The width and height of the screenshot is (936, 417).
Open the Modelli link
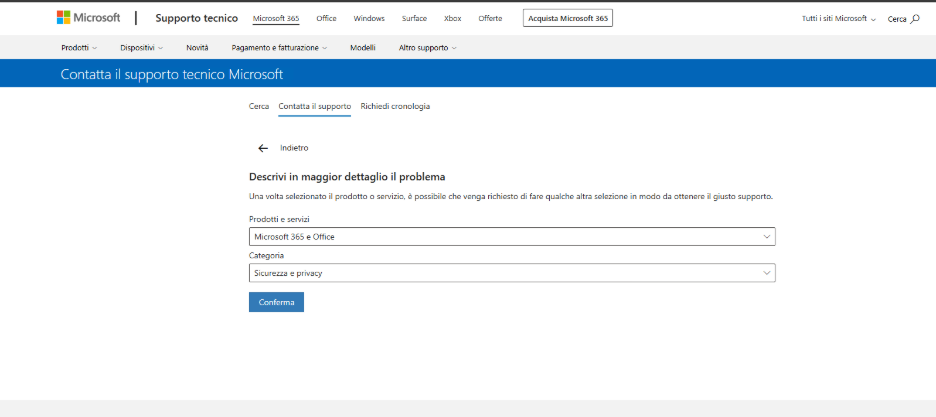pos(362,48)
